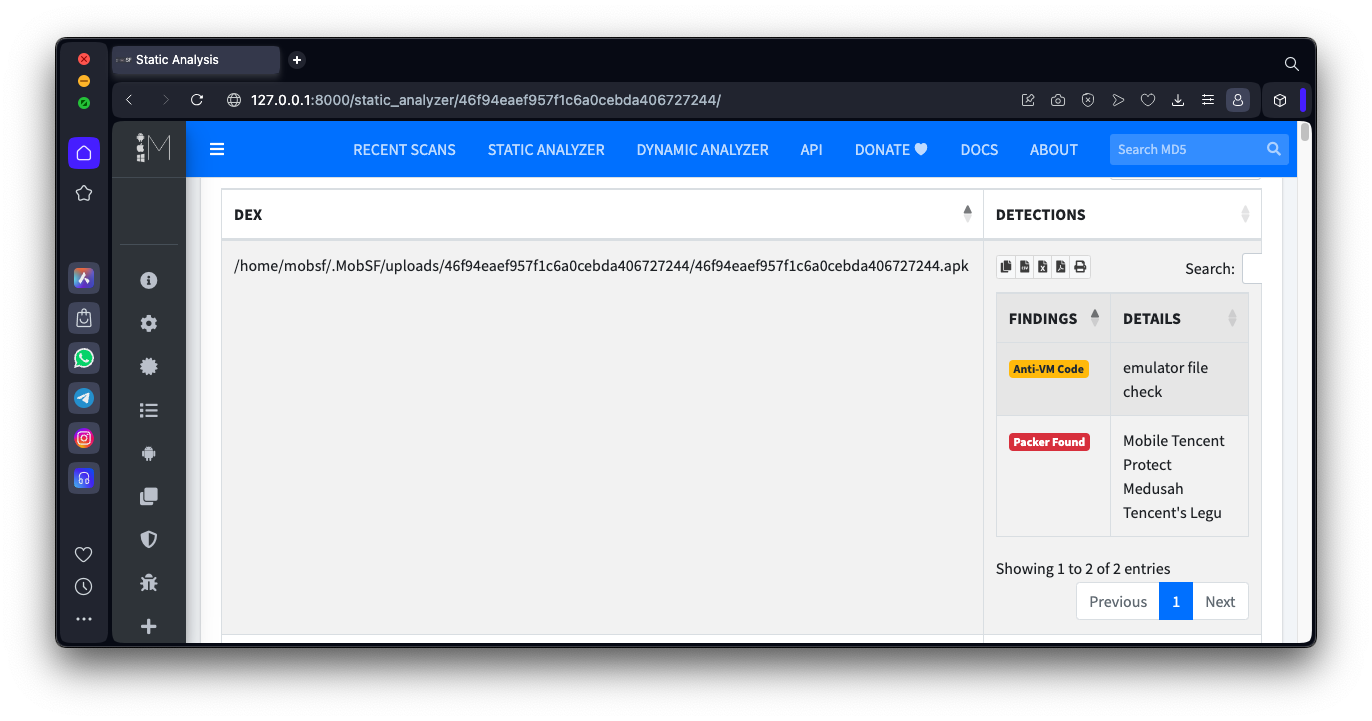The width and height of the screenshot is (1372, 721).
Task: Go to the previous detections page
Action: click(1118, 601)
